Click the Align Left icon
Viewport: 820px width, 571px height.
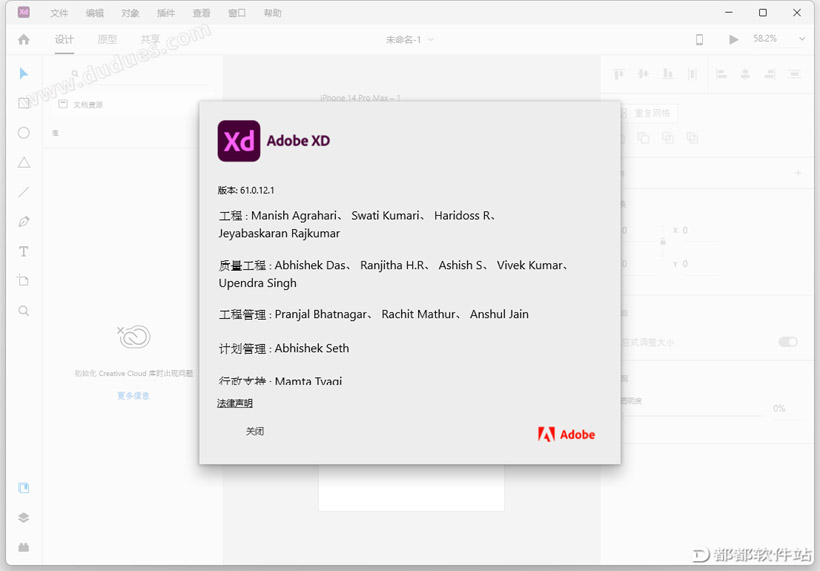(721, 74)
